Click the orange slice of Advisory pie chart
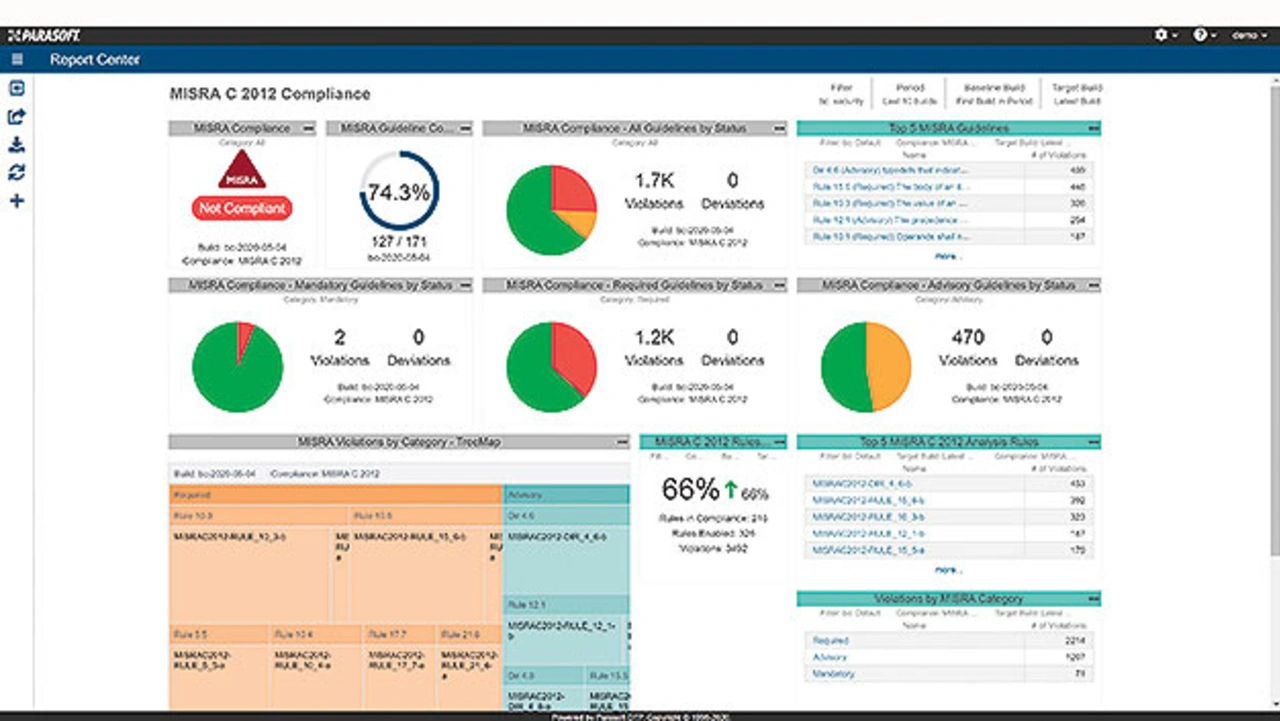1280x721 pixels. pos(890,367)
